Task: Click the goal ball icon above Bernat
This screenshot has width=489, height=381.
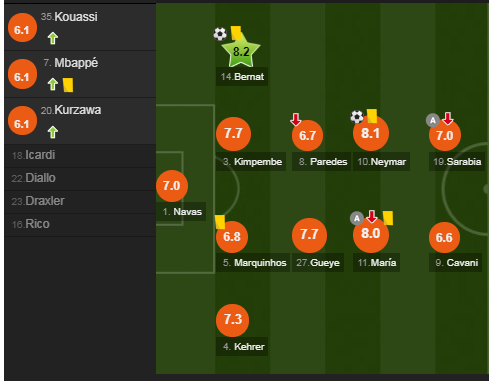Action: [220, 34]
